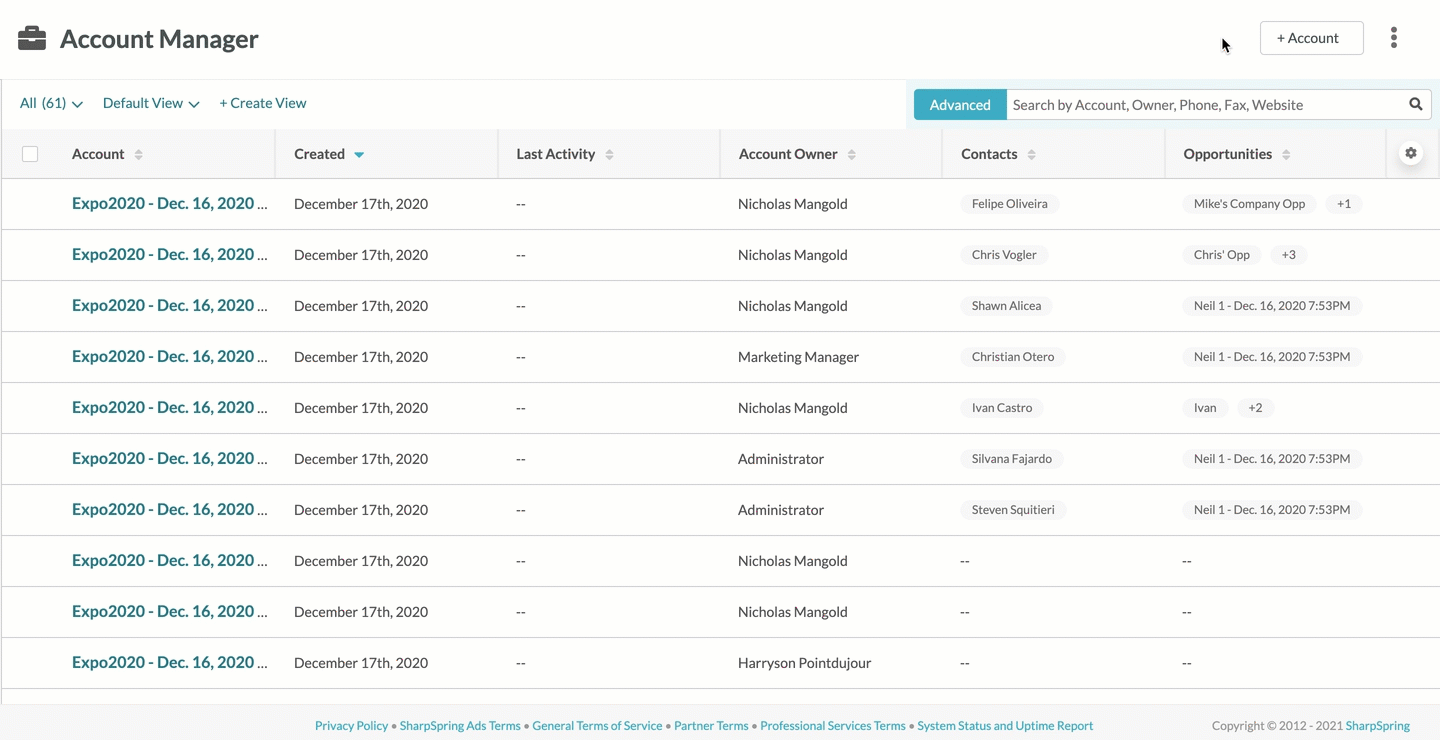Open Chris' Opp opportunity chip
This screenshot has width=1440, height=740.
coord(1222,255)
